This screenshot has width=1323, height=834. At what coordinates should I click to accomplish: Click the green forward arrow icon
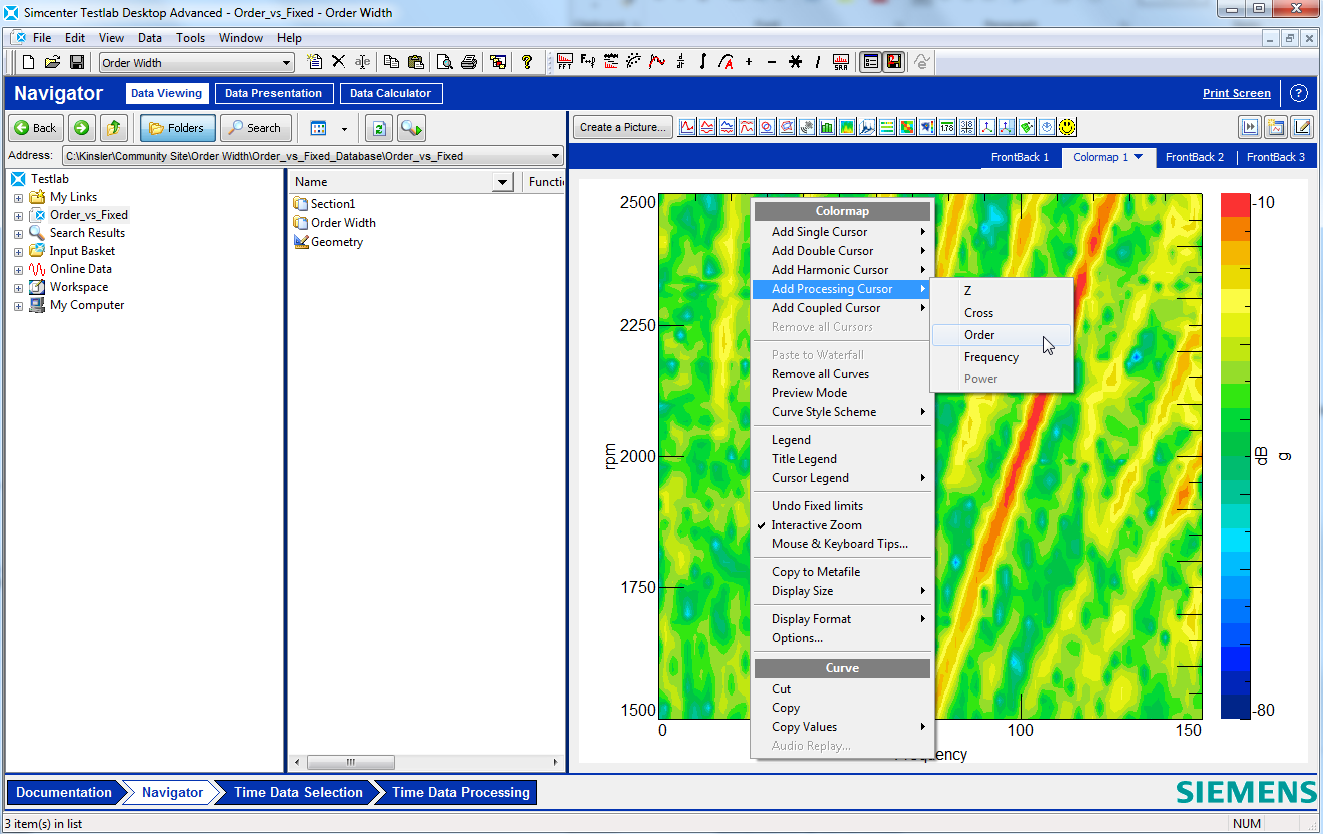click(x=82, y=128)
